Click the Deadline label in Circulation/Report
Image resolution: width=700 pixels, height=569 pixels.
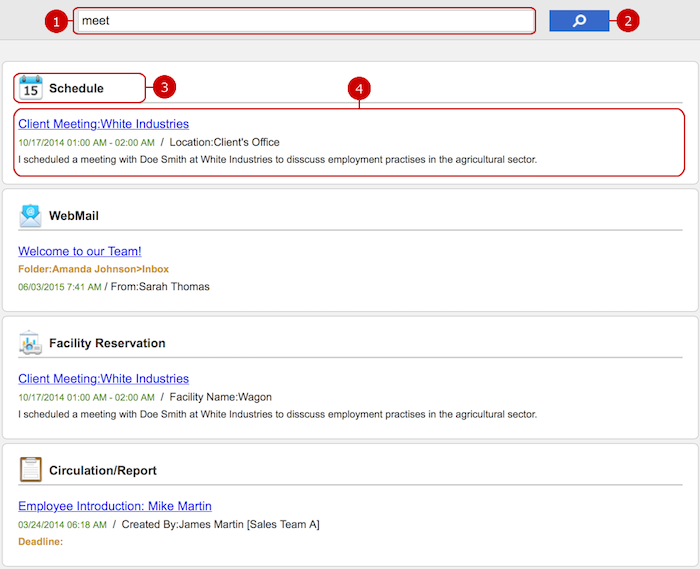41,542
